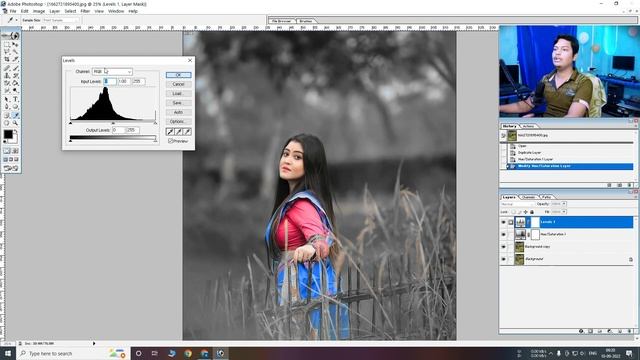Click the midtone input slider in Levels
Screen dimensions: 640x360
113,123
